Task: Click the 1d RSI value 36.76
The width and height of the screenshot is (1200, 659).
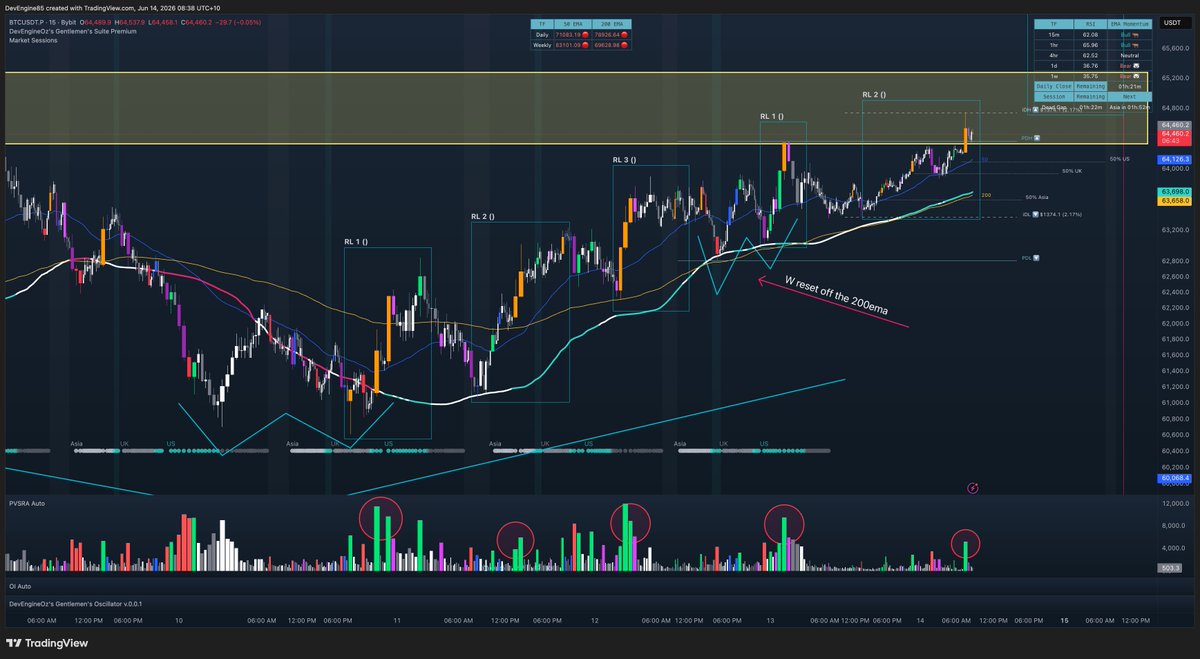Action: coord(1090,65)
